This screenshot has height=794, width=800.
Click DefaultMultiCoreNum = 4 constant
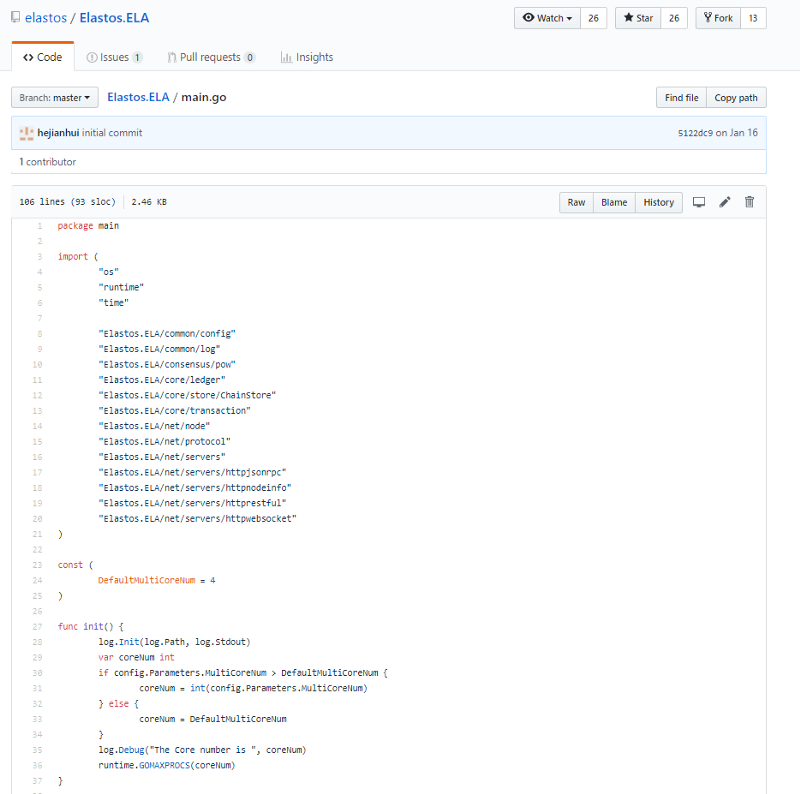coord(157,580)
